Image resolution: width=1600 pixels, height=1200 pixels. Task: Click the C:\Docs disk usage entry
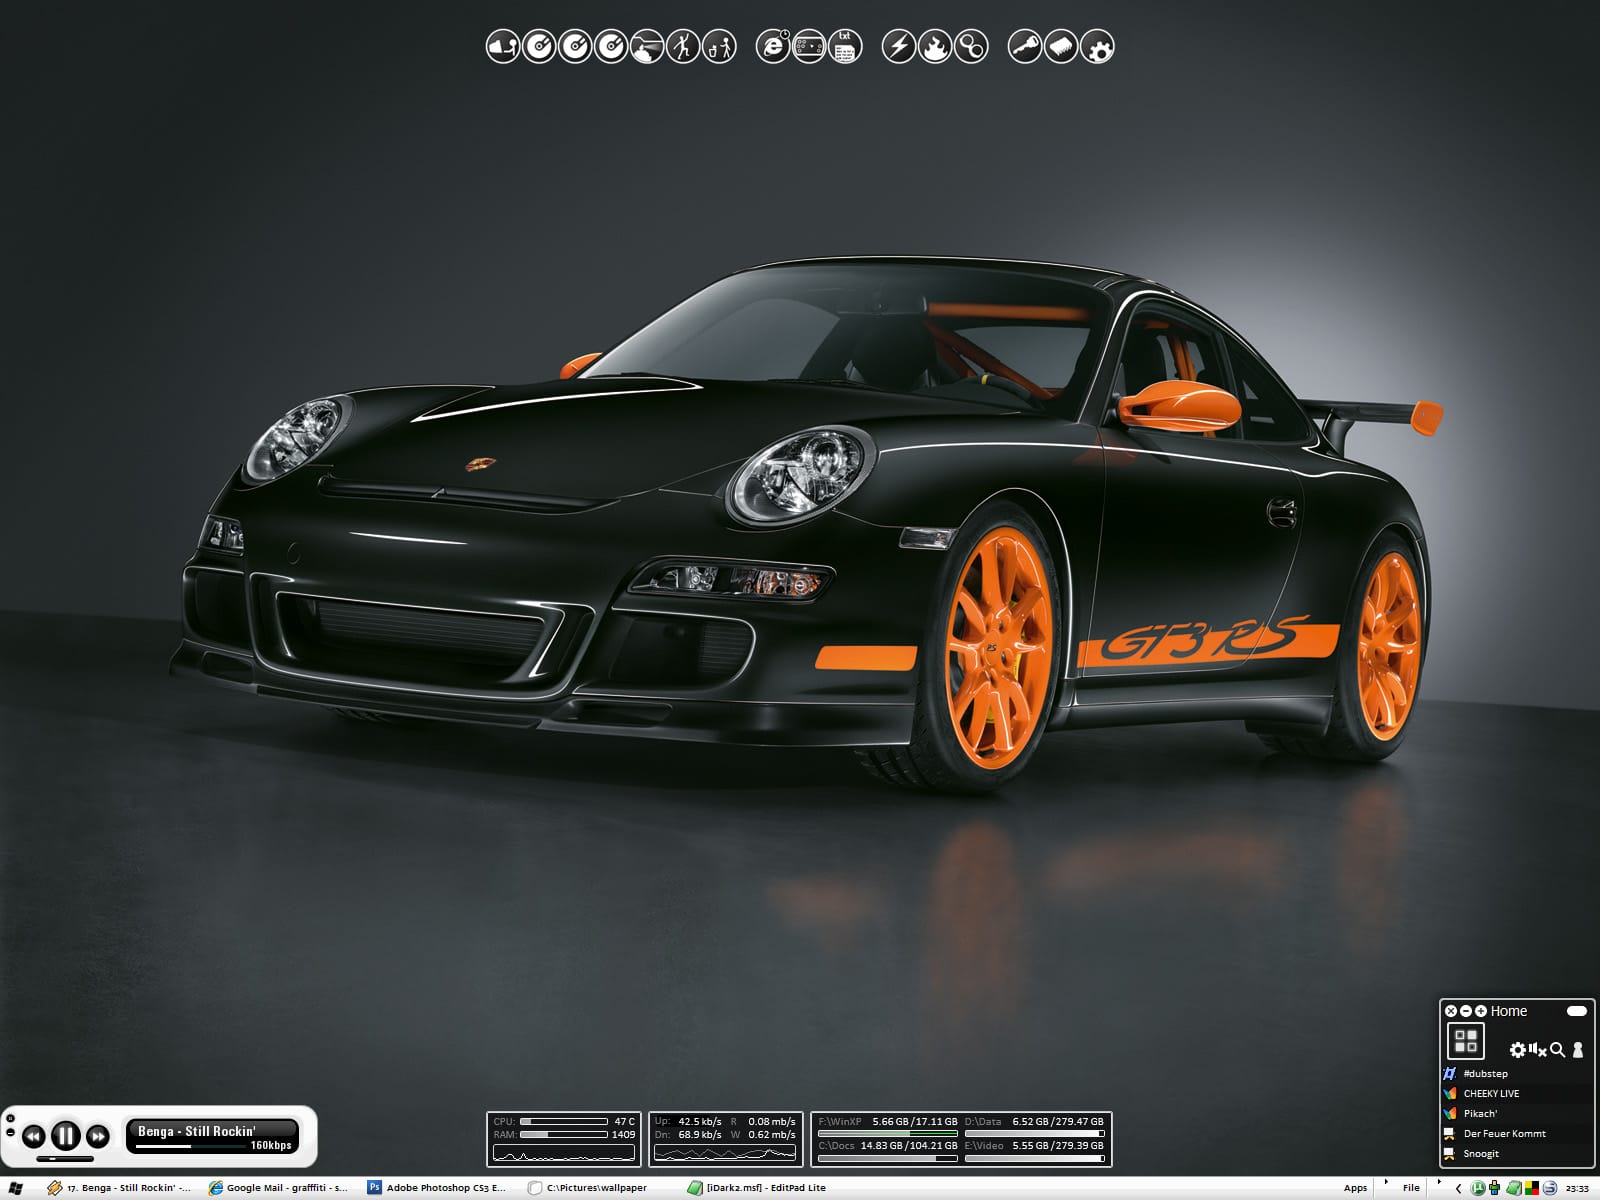(x=888, y=1151)
